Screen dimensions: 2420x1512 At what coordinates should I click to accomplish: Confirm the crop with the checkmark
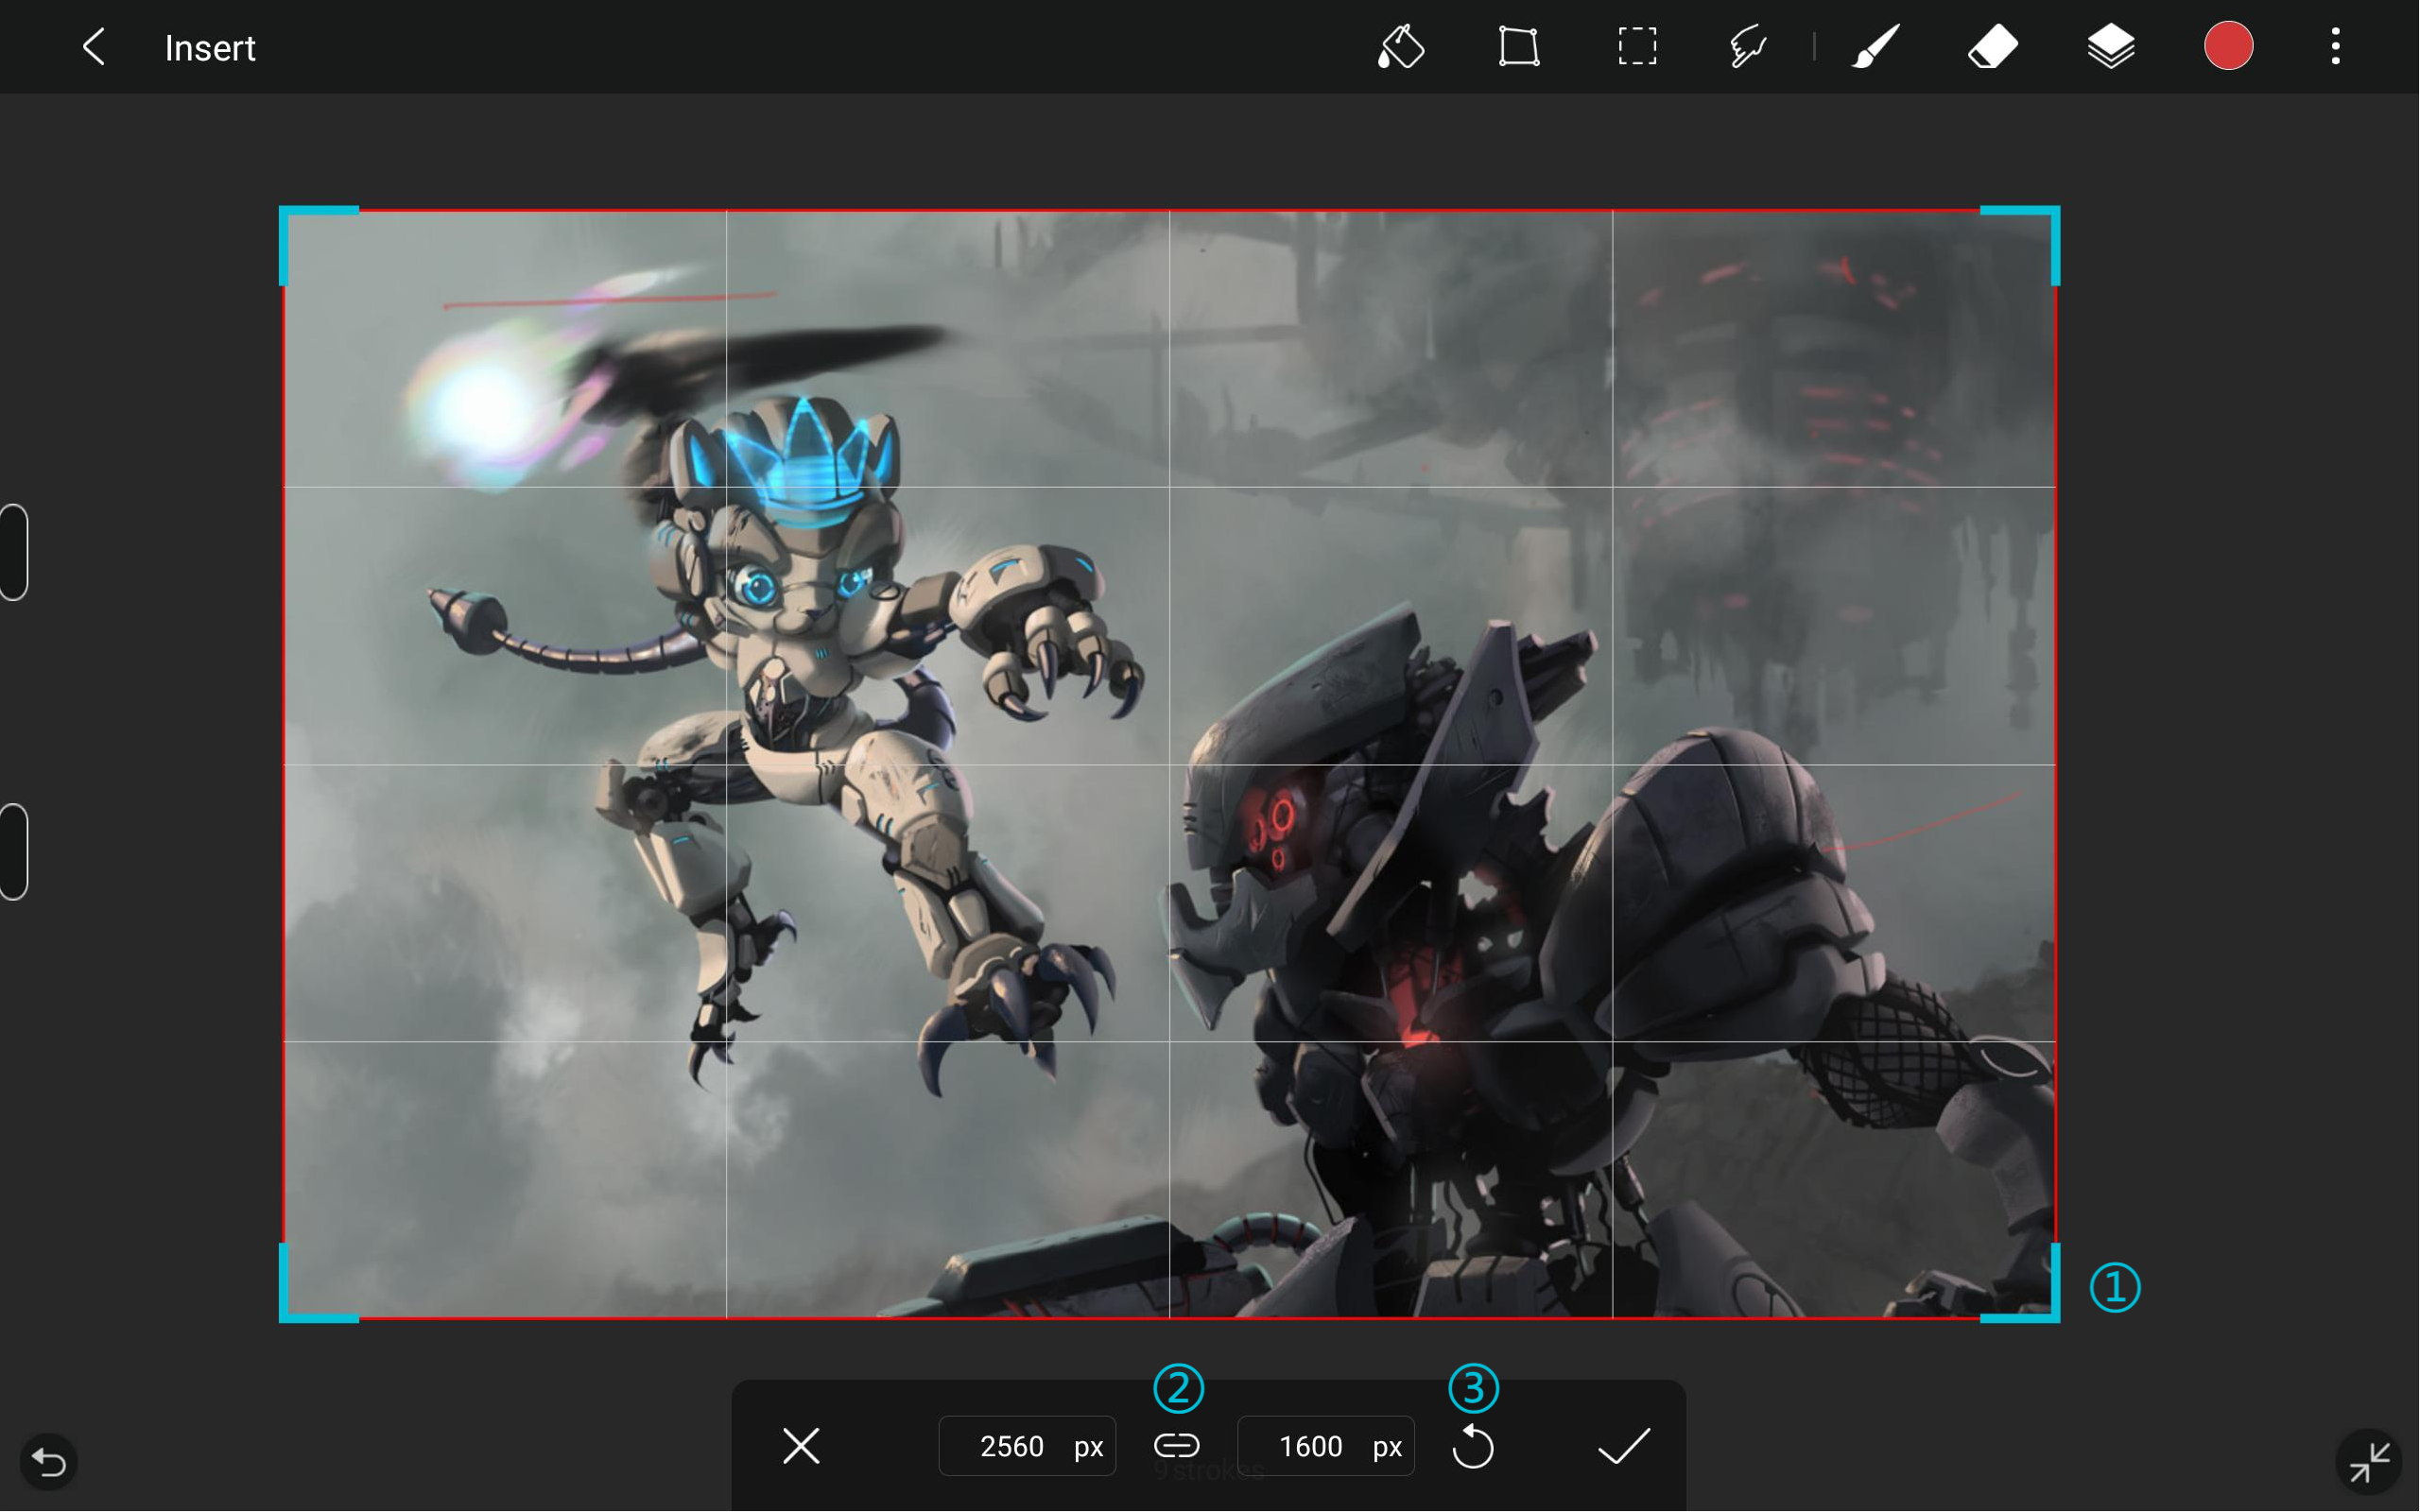(x=1623, y=1446)
